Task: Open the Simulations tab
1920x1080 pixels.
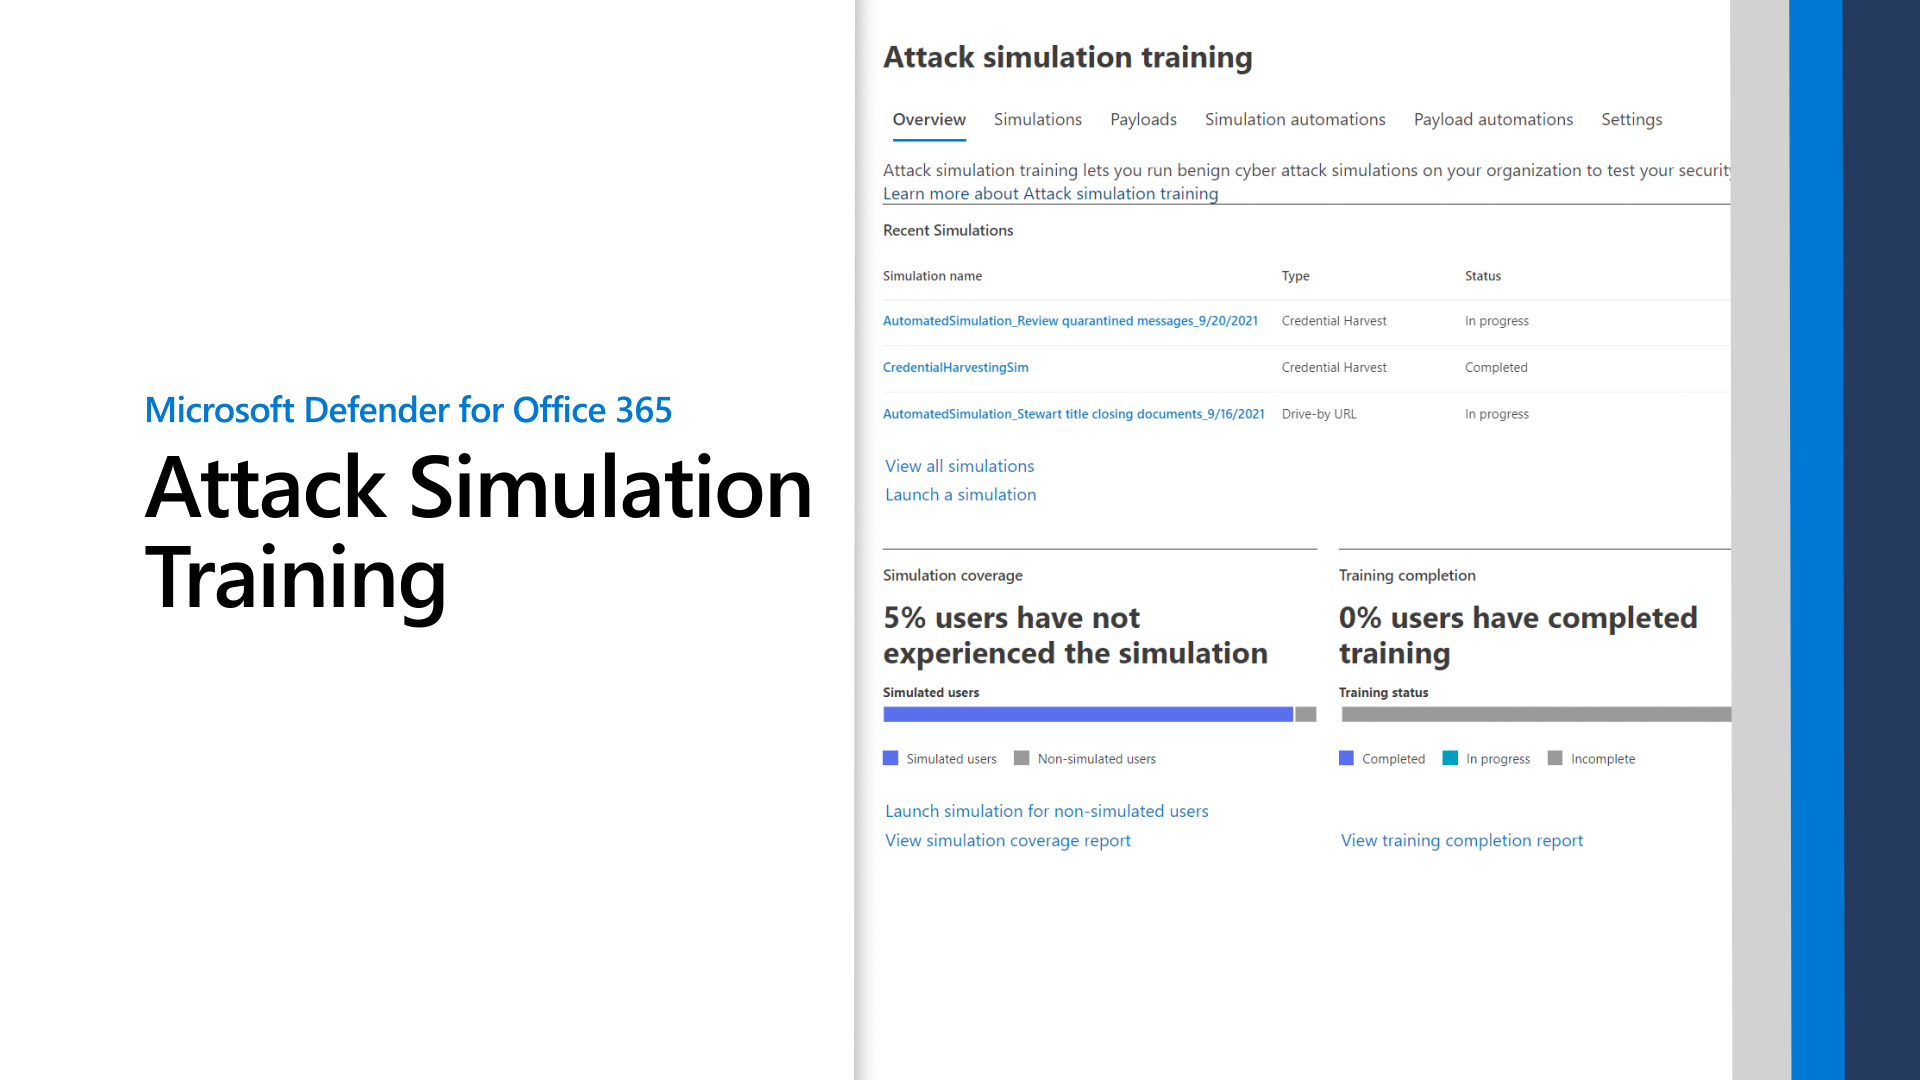Action: 1037,119
